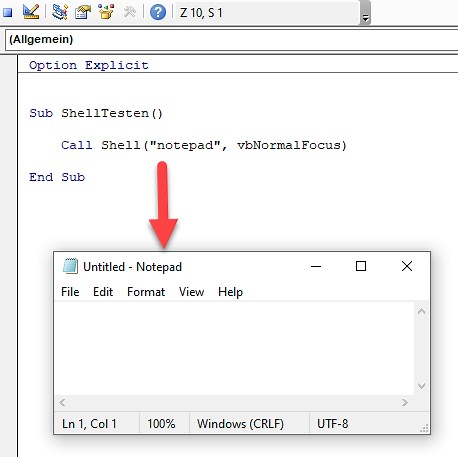
Task: Click 'Ln 1, Col 1' in Notepad status bar
Action: (89, 424)
